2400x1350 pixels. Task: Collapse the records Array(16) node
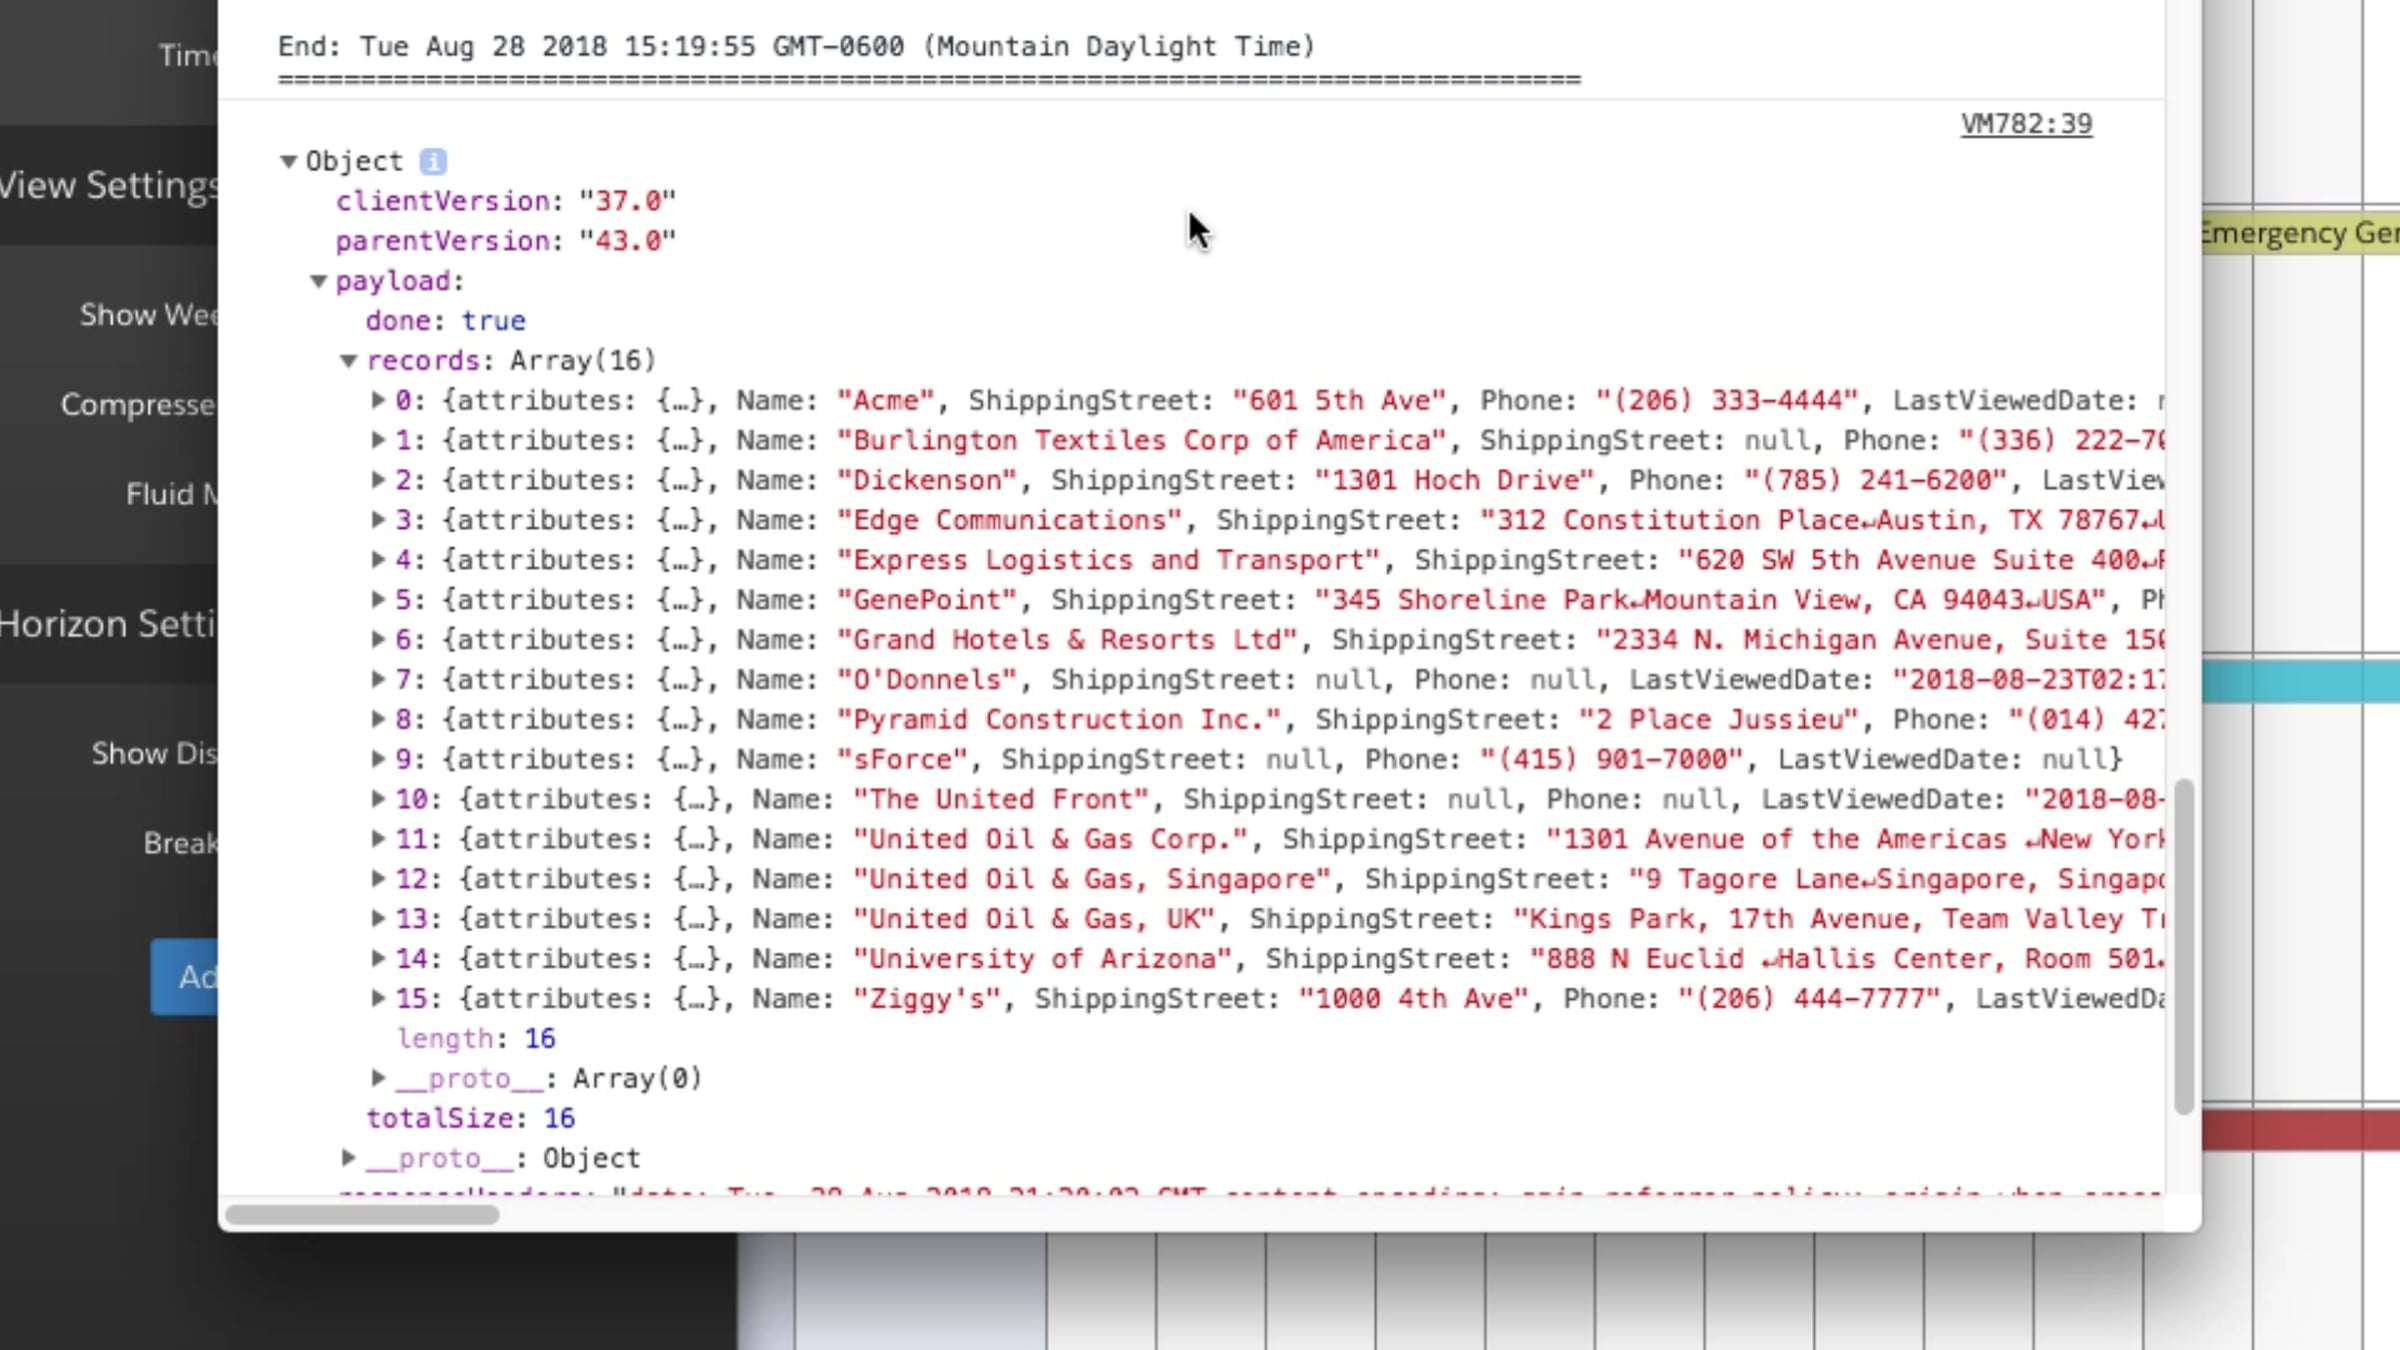click(348, 361)
